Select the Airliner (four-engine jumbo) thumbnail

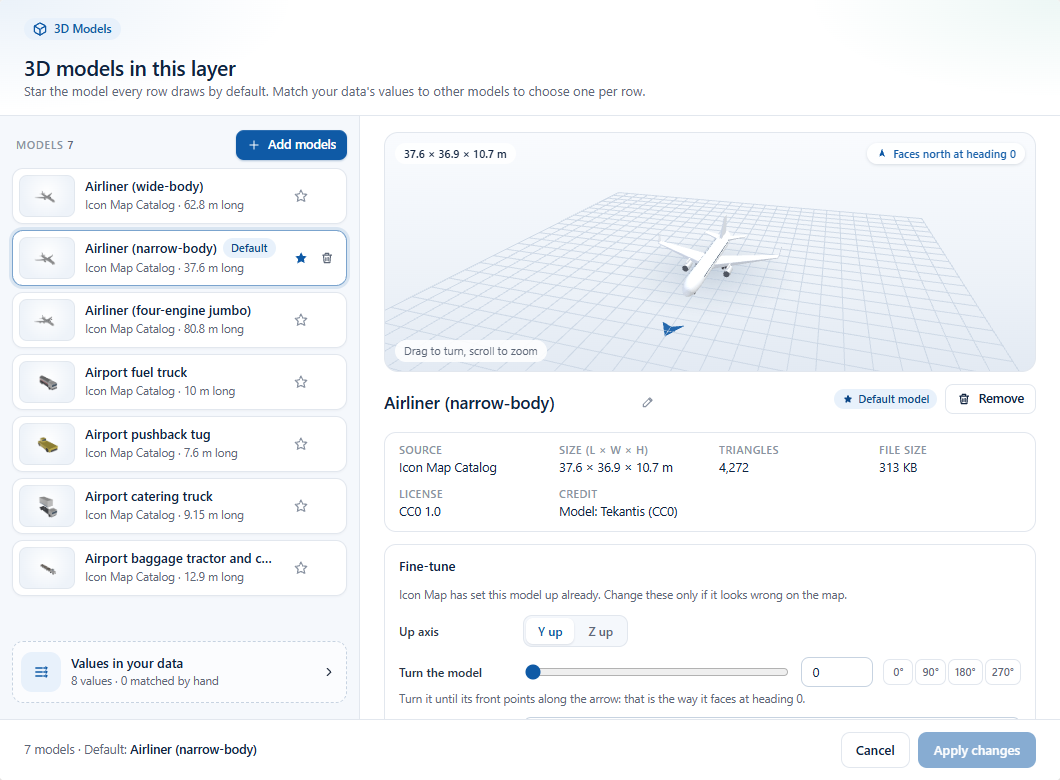[47, 320]
